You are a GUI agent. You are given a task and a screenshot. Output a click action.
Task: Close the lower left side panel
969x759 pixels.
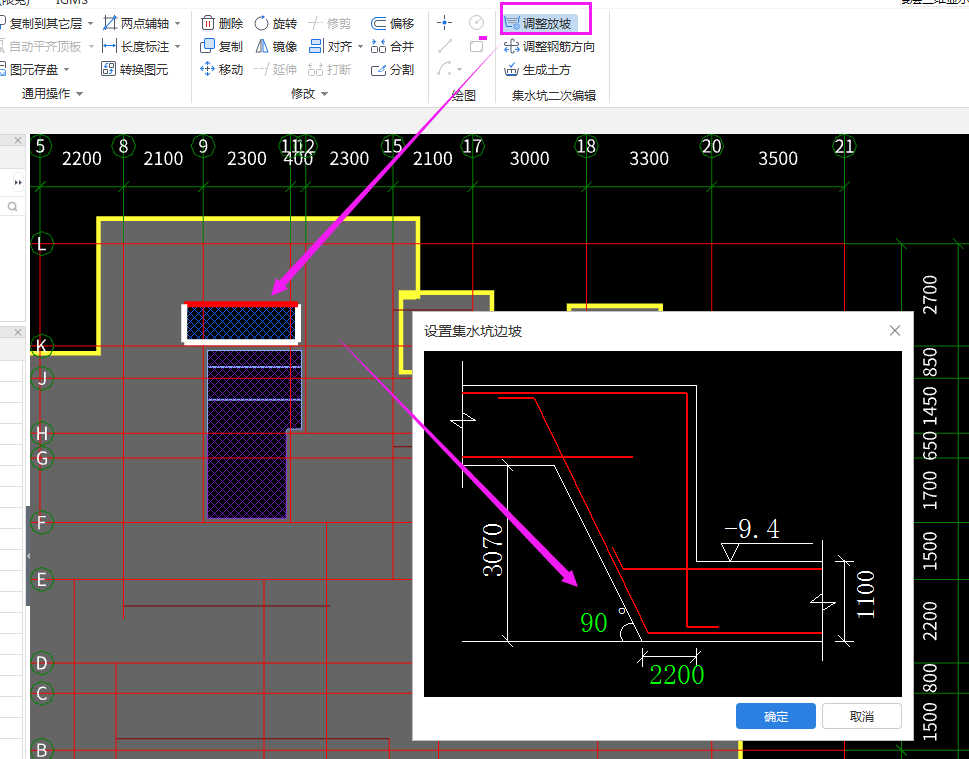(x=18, y=333)
